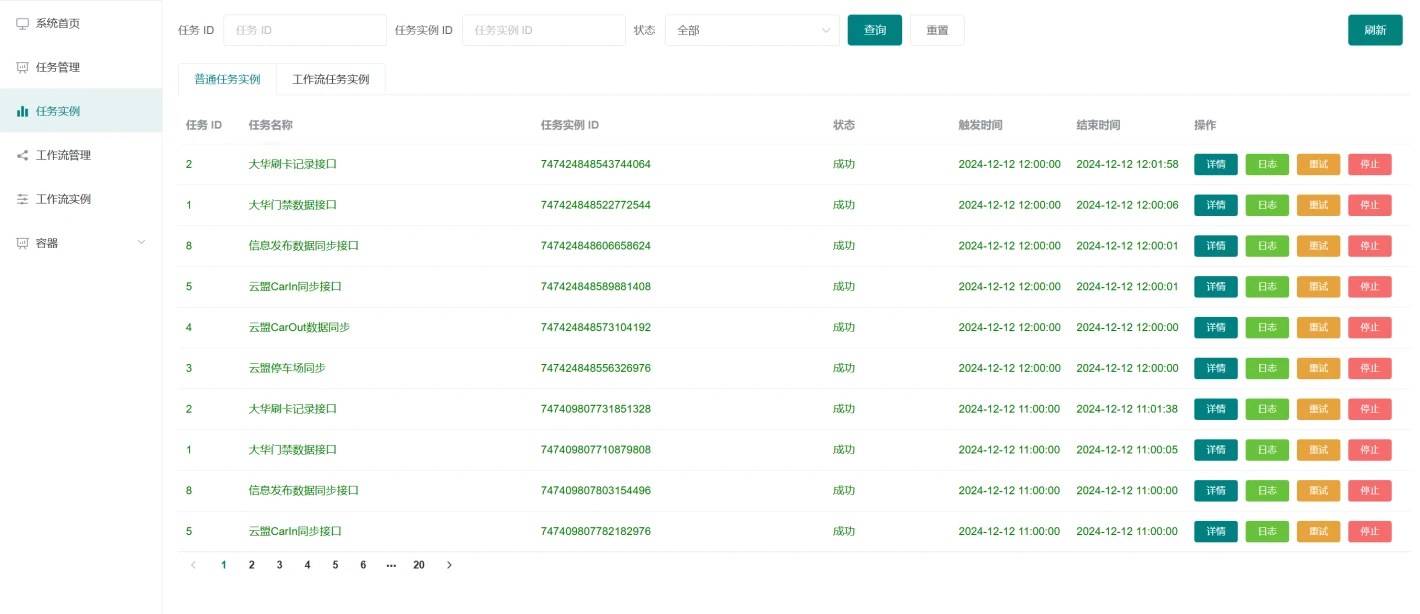Focus the 任务实例 ID input field
The image size is (1420, 614).
click(x=544, y=30)
